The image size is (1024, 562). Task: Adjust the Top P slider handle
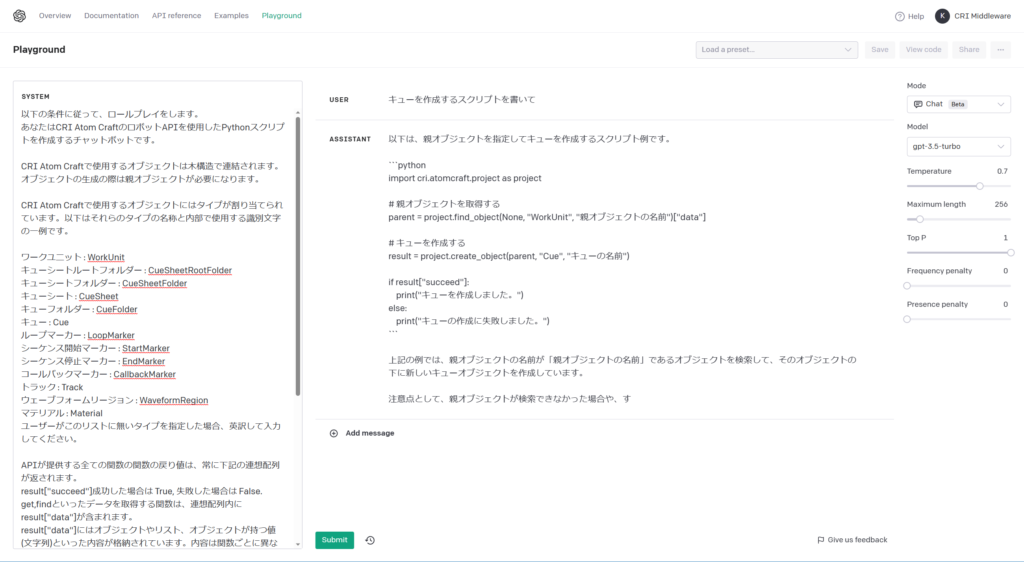click(1010, 253)
